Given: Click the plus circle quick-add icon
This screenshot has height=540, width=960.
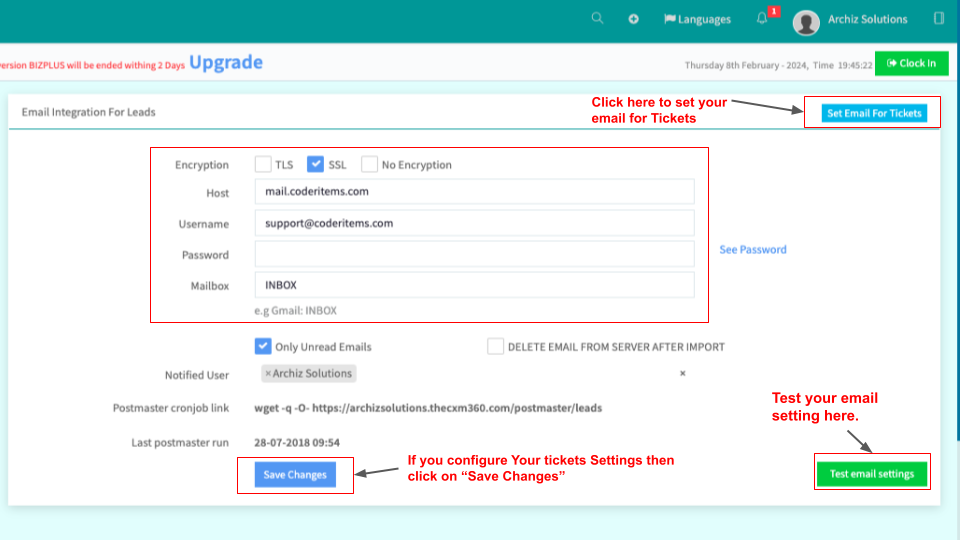Looking at the screenshot, I should click(633, 19).
